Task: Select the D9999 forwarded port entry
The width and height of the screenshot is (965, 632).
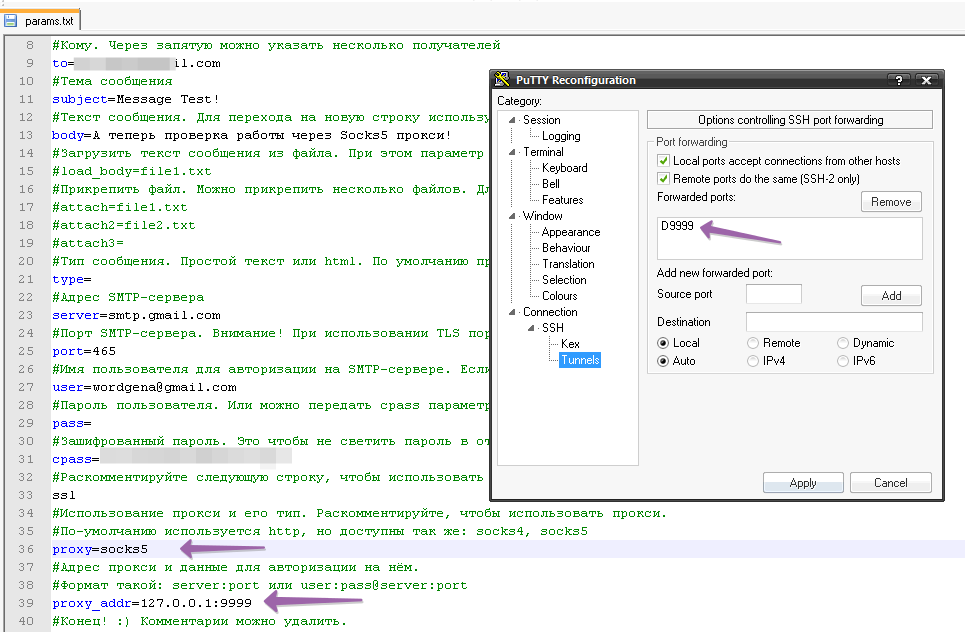Action: point(677,226)
